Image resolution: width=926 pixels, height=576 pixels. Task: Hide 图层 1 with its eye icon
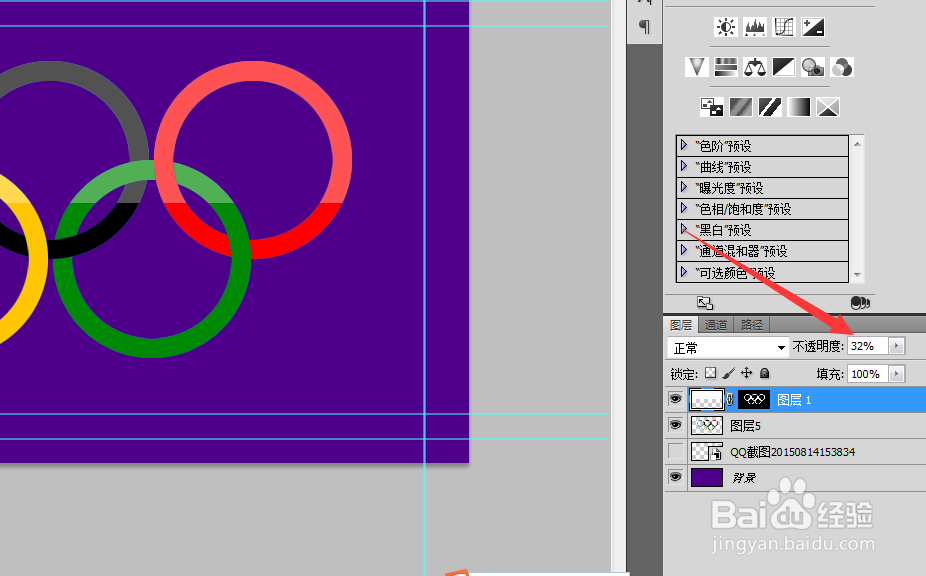[676, 399]
